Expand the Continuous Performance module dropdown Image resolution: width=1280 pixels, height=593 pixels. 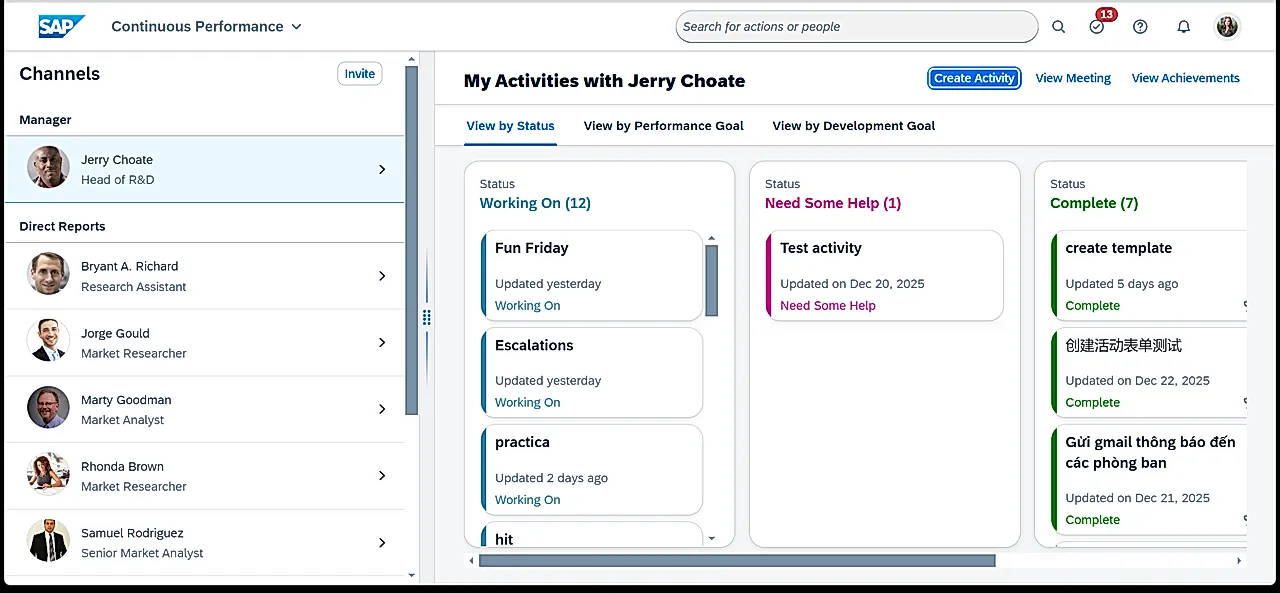[296, 27]
